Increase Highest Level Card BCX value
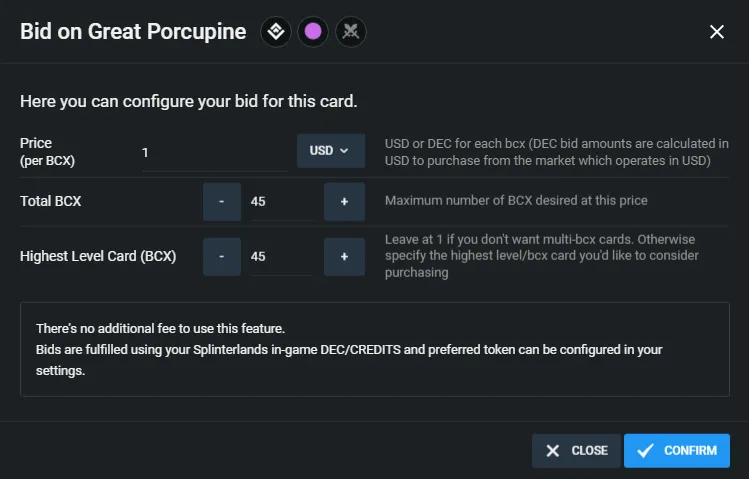This screenshot has width=749, height=479. click(x=344, y=256)
